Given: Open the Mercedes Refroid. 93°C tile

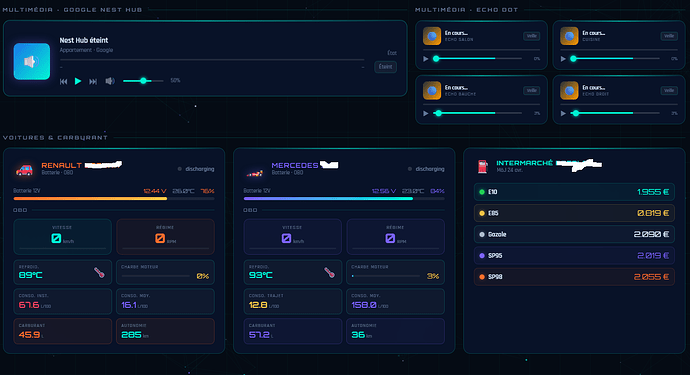Looking at the screenshot, I should tap(293, 272).
